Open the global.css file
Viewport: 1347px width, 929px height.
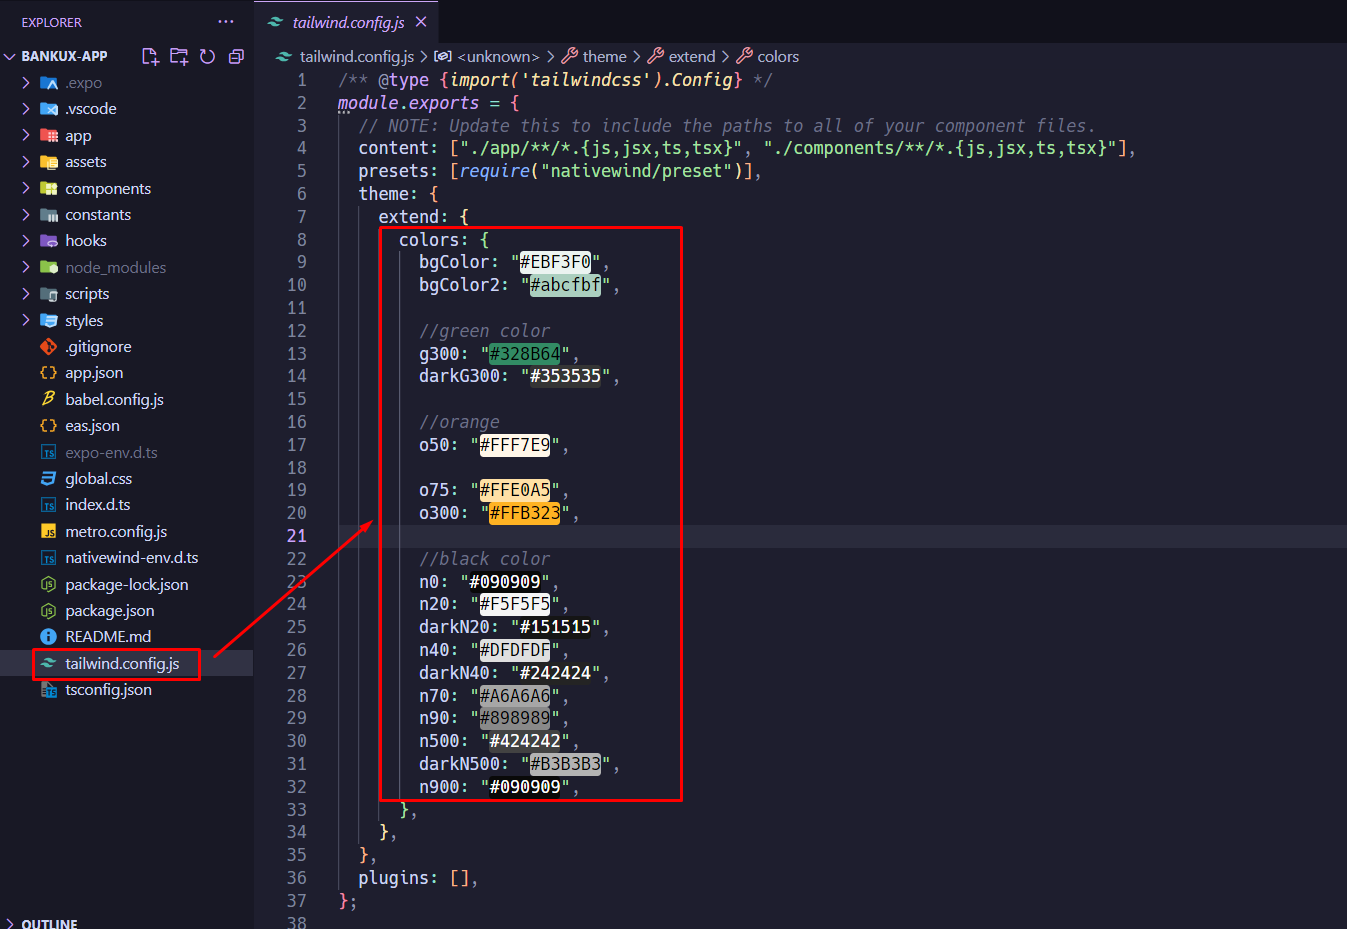coord(99,478)
